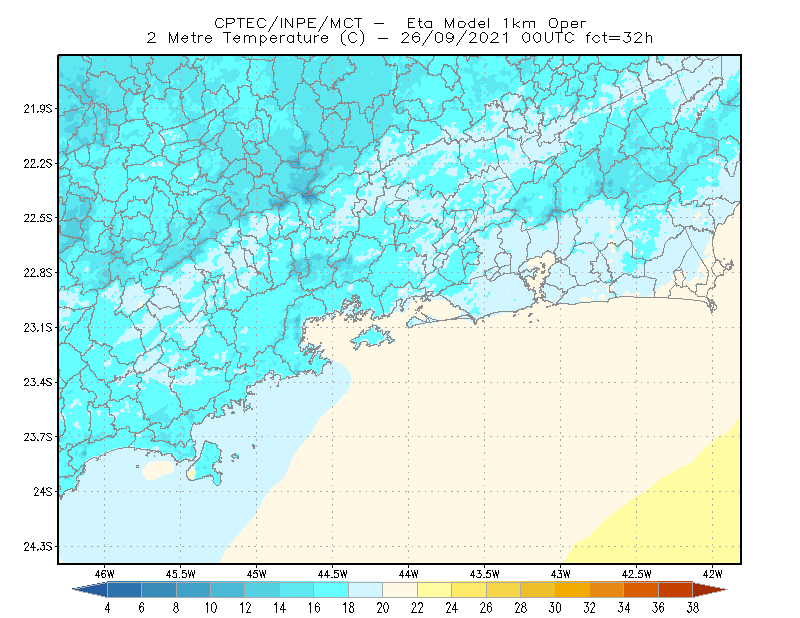Pick the colorbar swatch between 28 and 30
Viewport: 800px width, 618px height.
click(x=538, y=590)
